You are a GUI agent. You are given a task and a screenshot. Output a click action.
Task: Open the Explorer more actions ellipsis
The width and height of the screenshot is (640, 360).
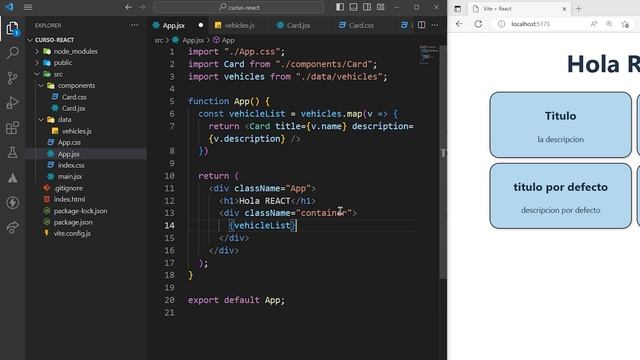(134, 25)
